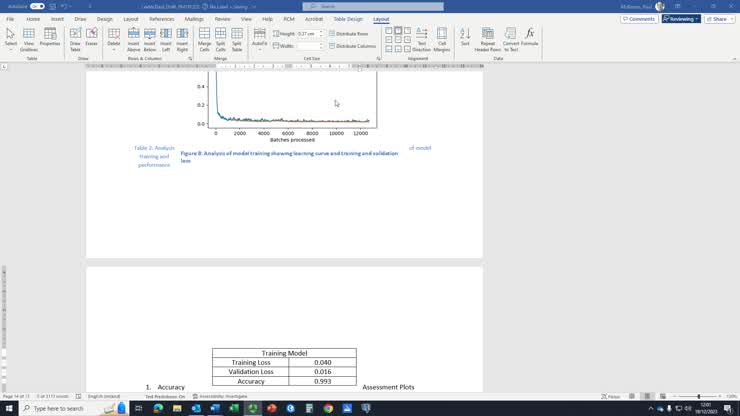Toggle Repeat Header Rows

488,38
